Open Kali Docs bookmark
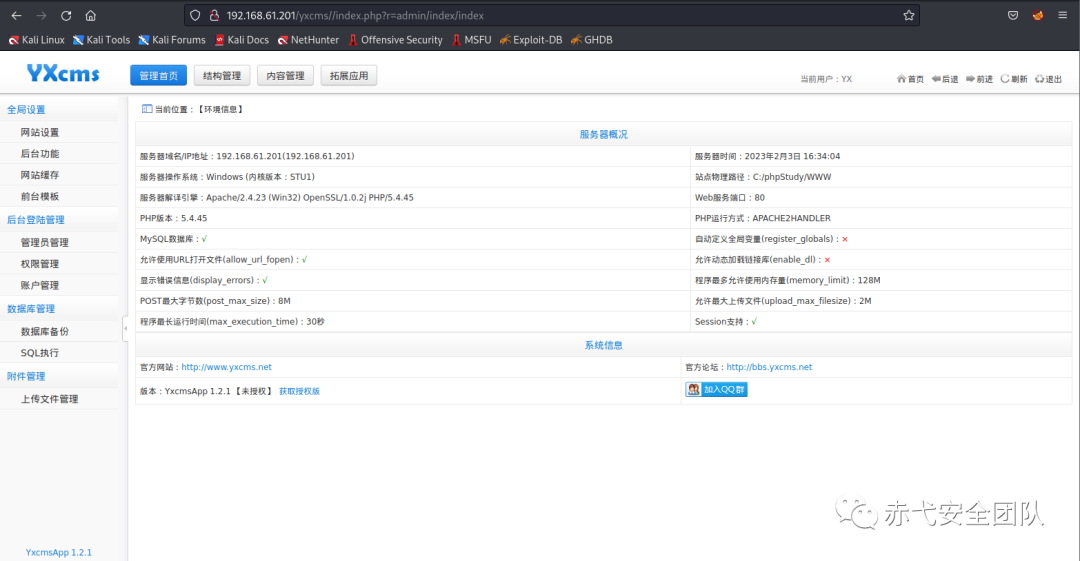Image resolution: width=1080 pixels, height=561 pixels. pos(242,40)
